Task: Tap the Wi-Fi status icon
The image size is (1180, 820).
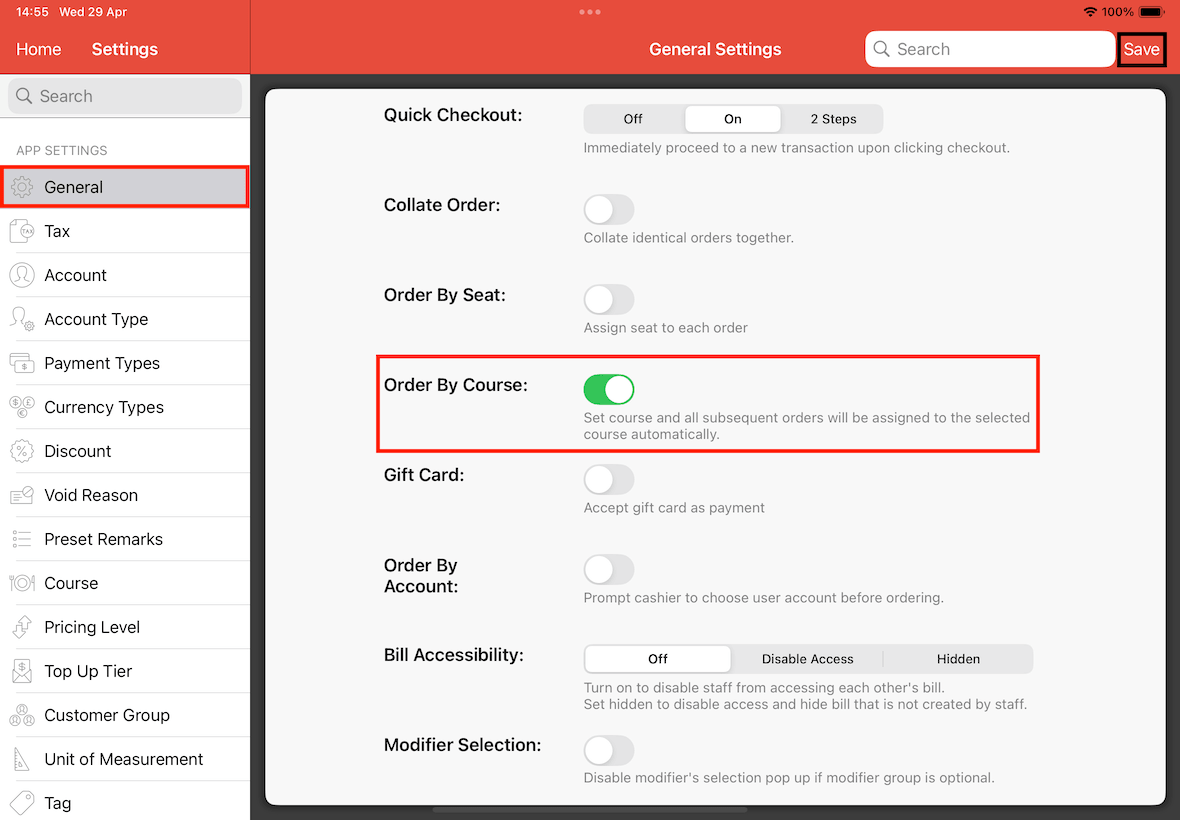Action: (x=1090, y=12)
